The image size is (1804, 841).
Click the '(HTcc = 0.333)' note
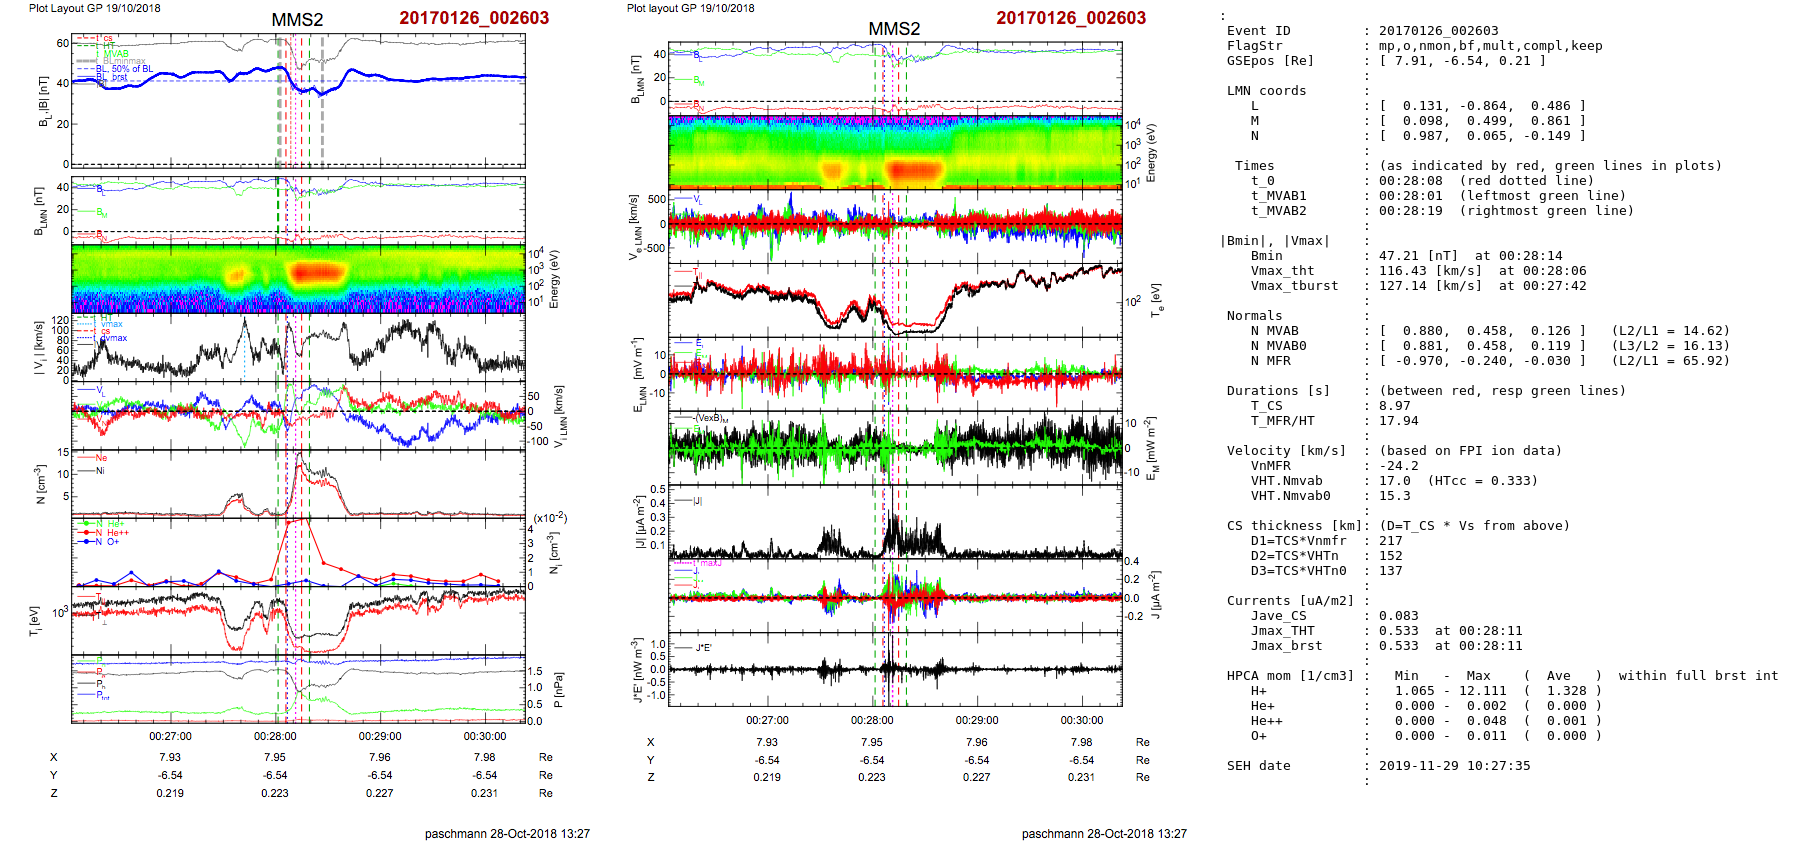(x=1482, y=481)
